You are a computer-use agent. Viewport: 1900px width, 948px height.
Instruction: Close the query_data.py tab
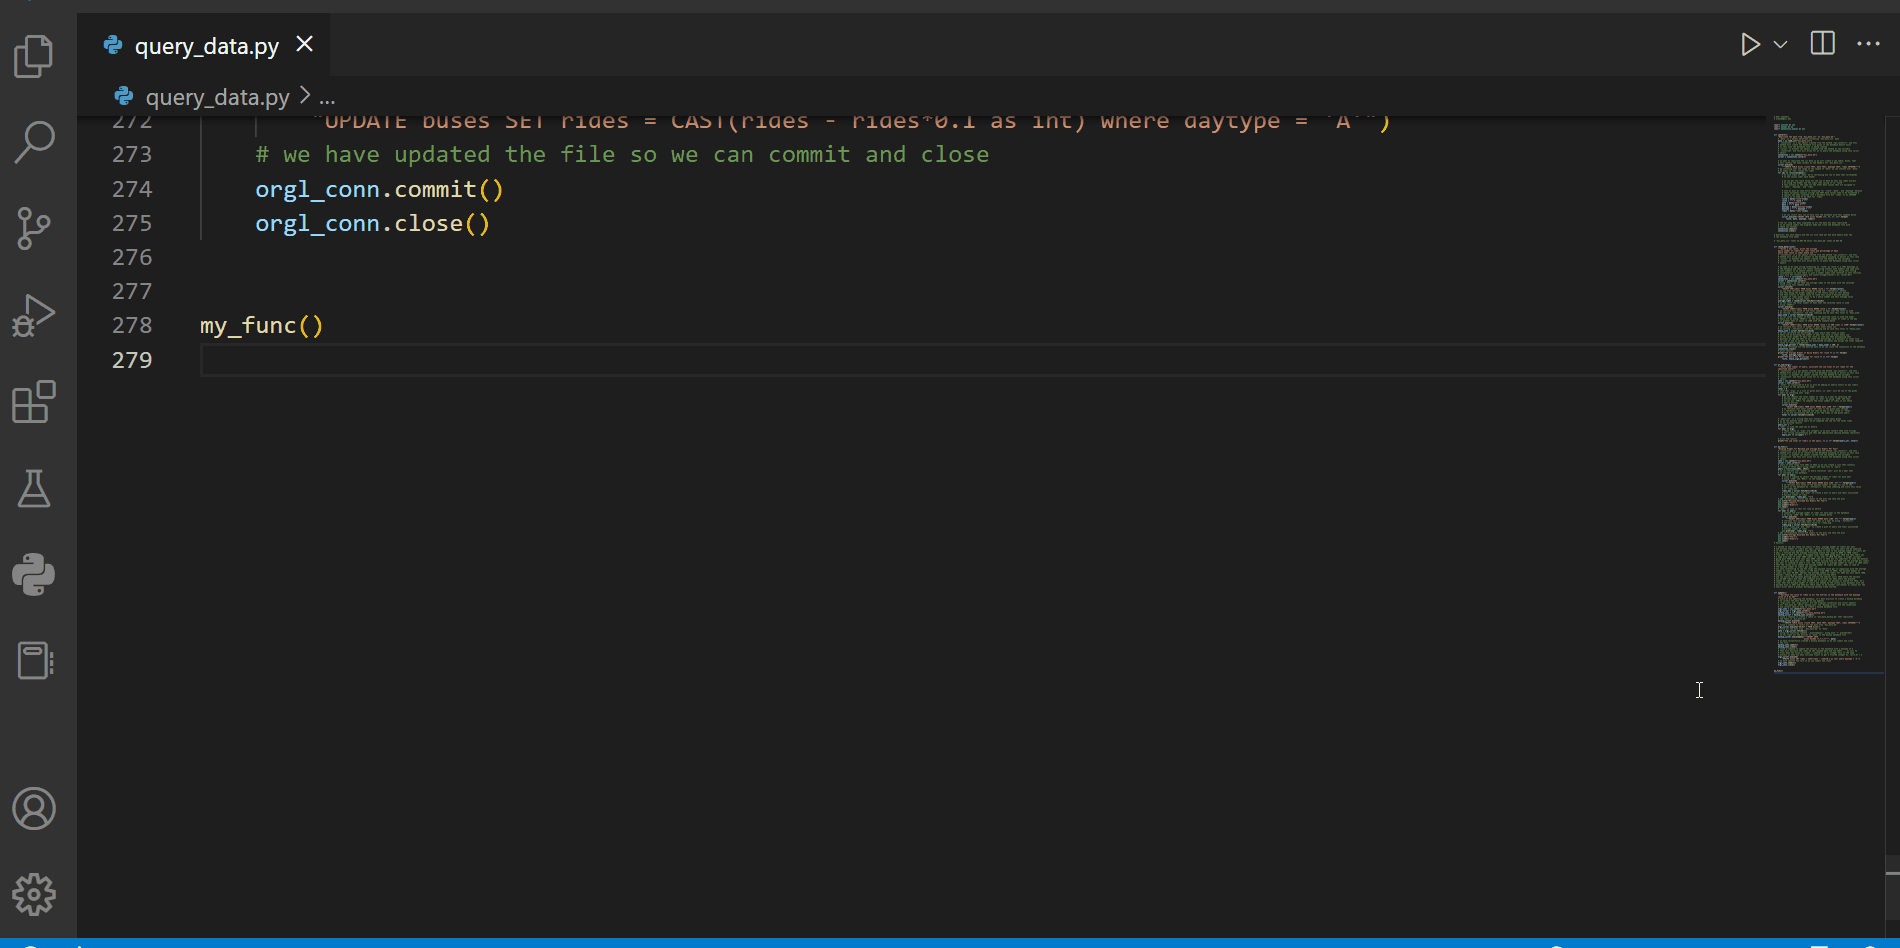[304, 44]
